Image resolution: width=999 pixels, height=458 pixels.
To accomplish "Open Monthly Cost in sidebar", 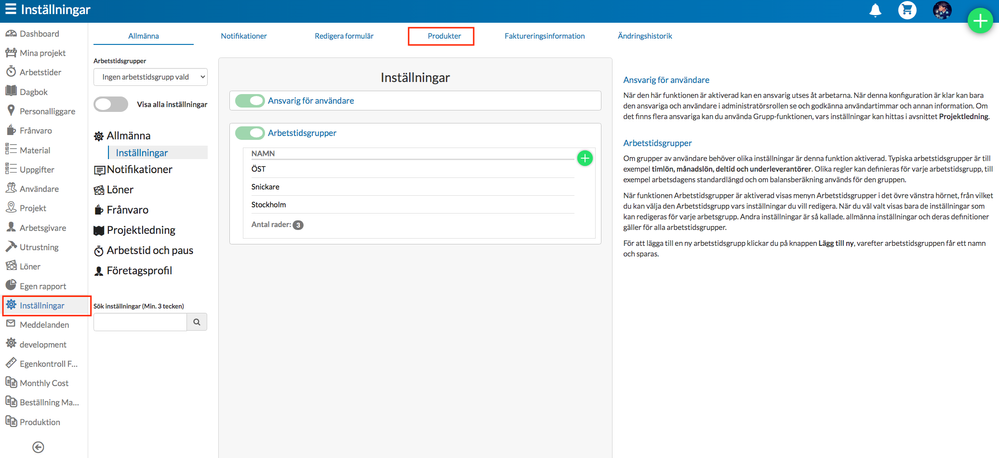I will pos(44,383).
